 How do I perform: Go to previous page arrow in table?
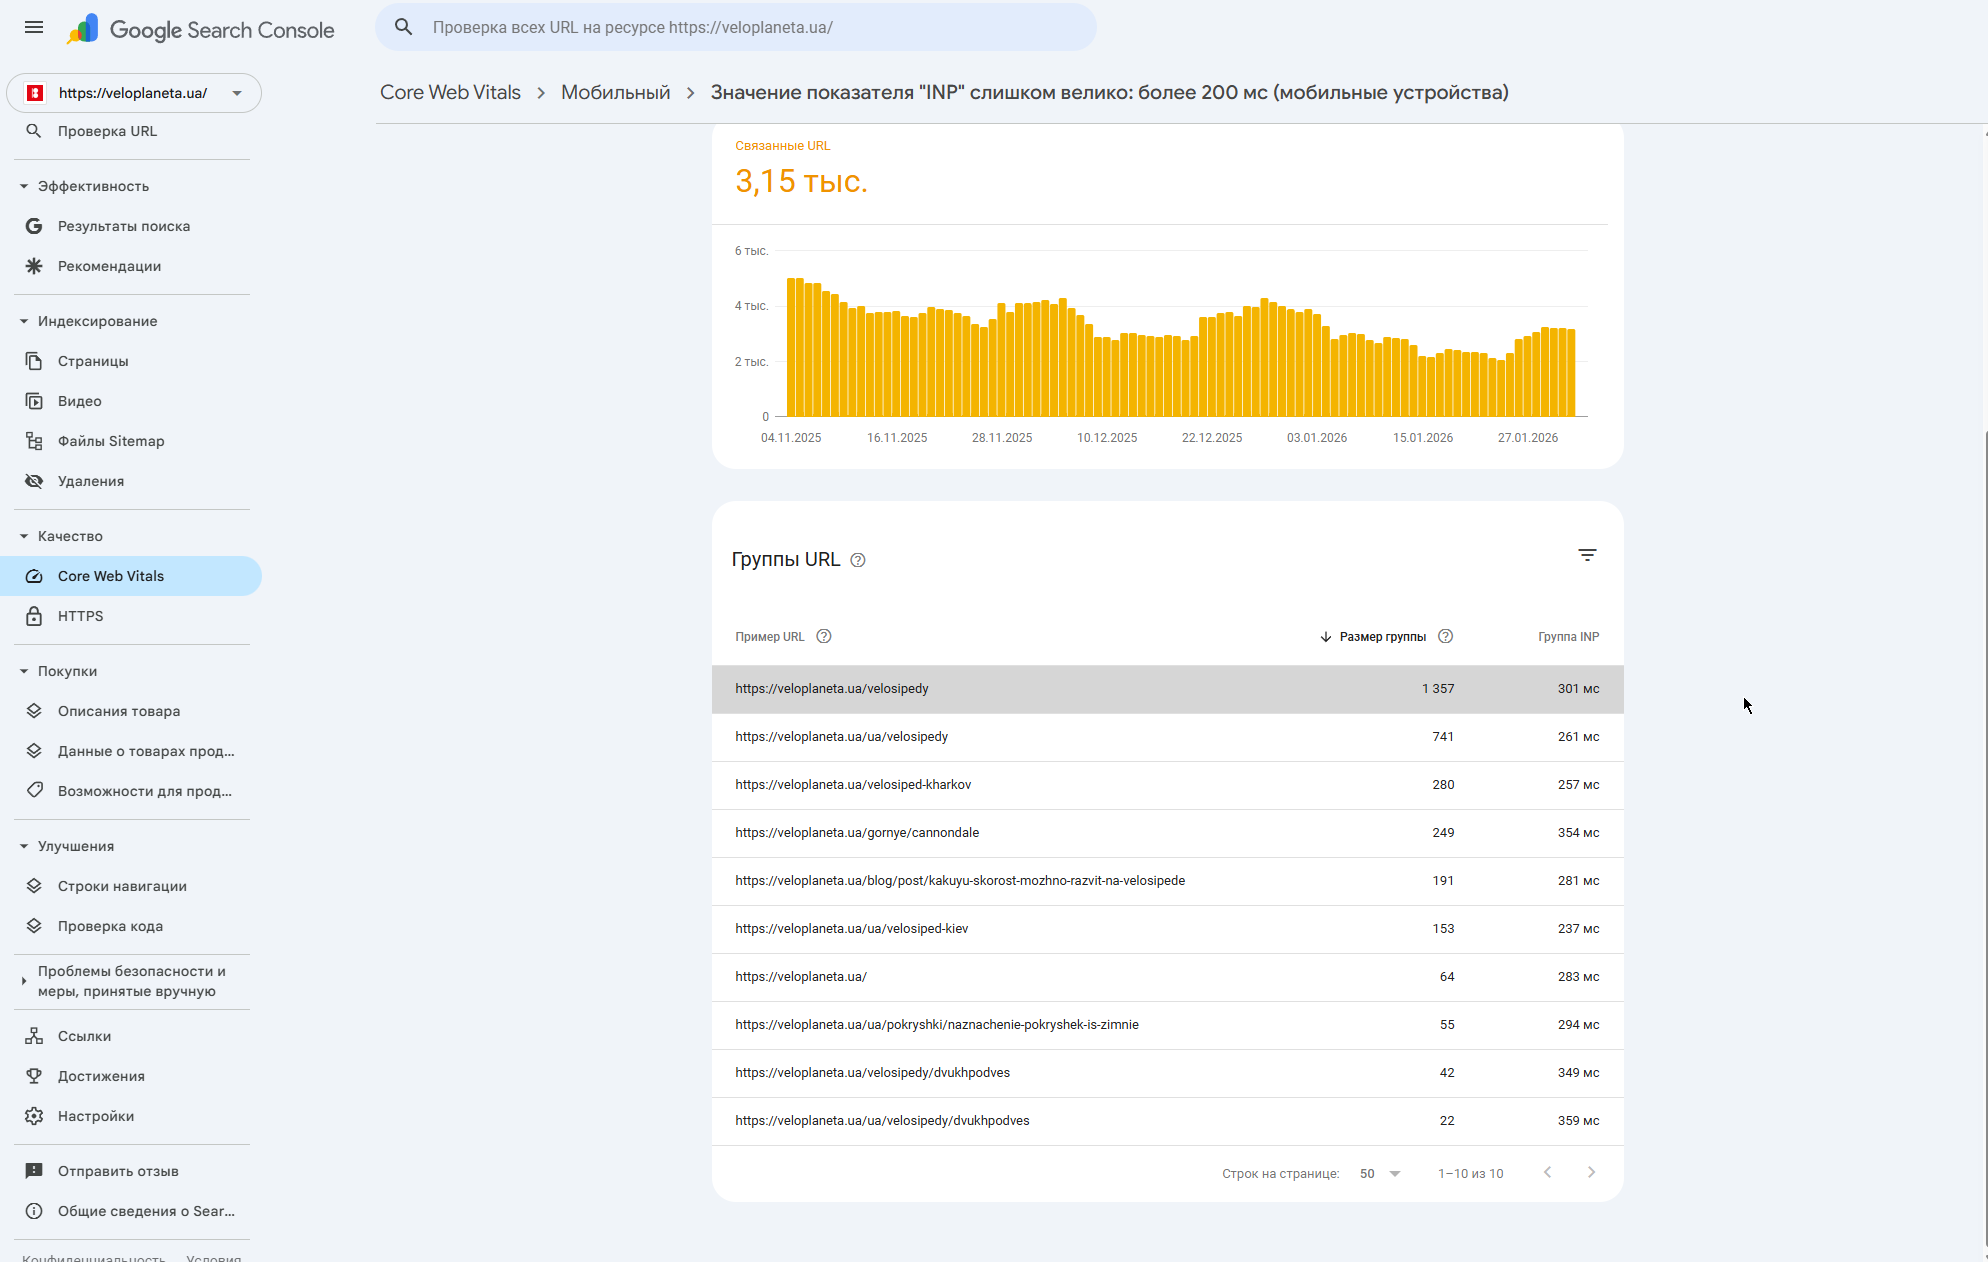click(1547, 1173)
